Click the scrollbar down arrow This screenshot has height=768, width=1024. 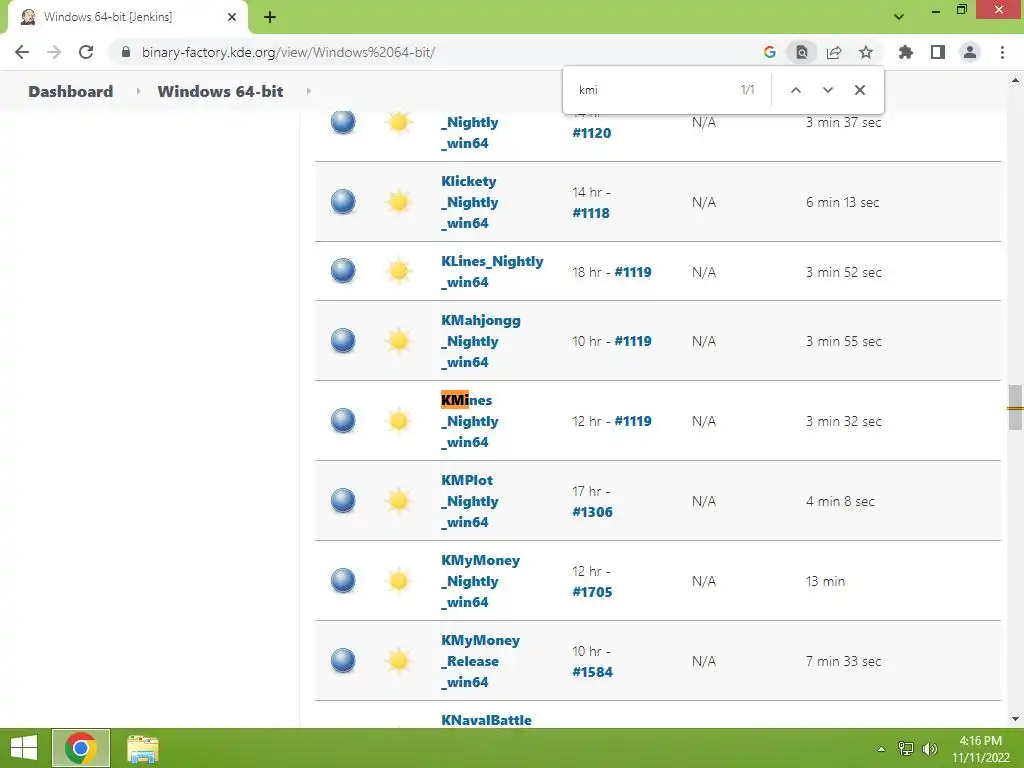point(1015,719)
